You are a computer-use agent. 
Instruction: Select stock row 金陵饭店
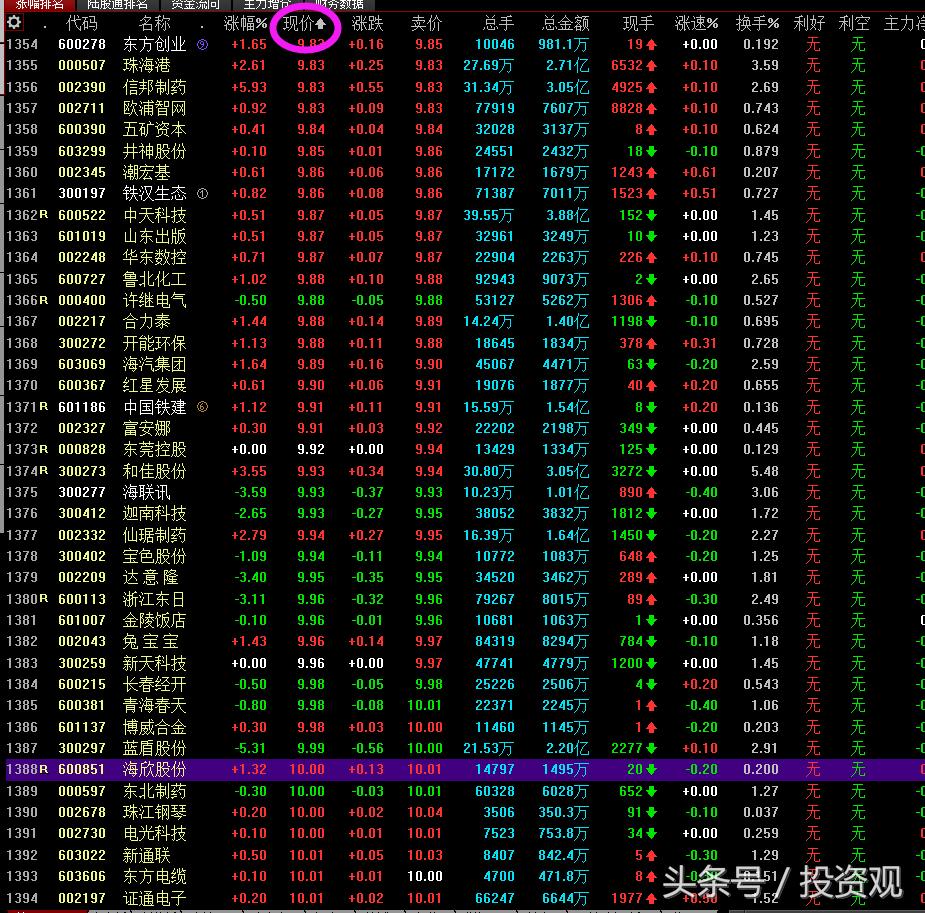[465, 620]
